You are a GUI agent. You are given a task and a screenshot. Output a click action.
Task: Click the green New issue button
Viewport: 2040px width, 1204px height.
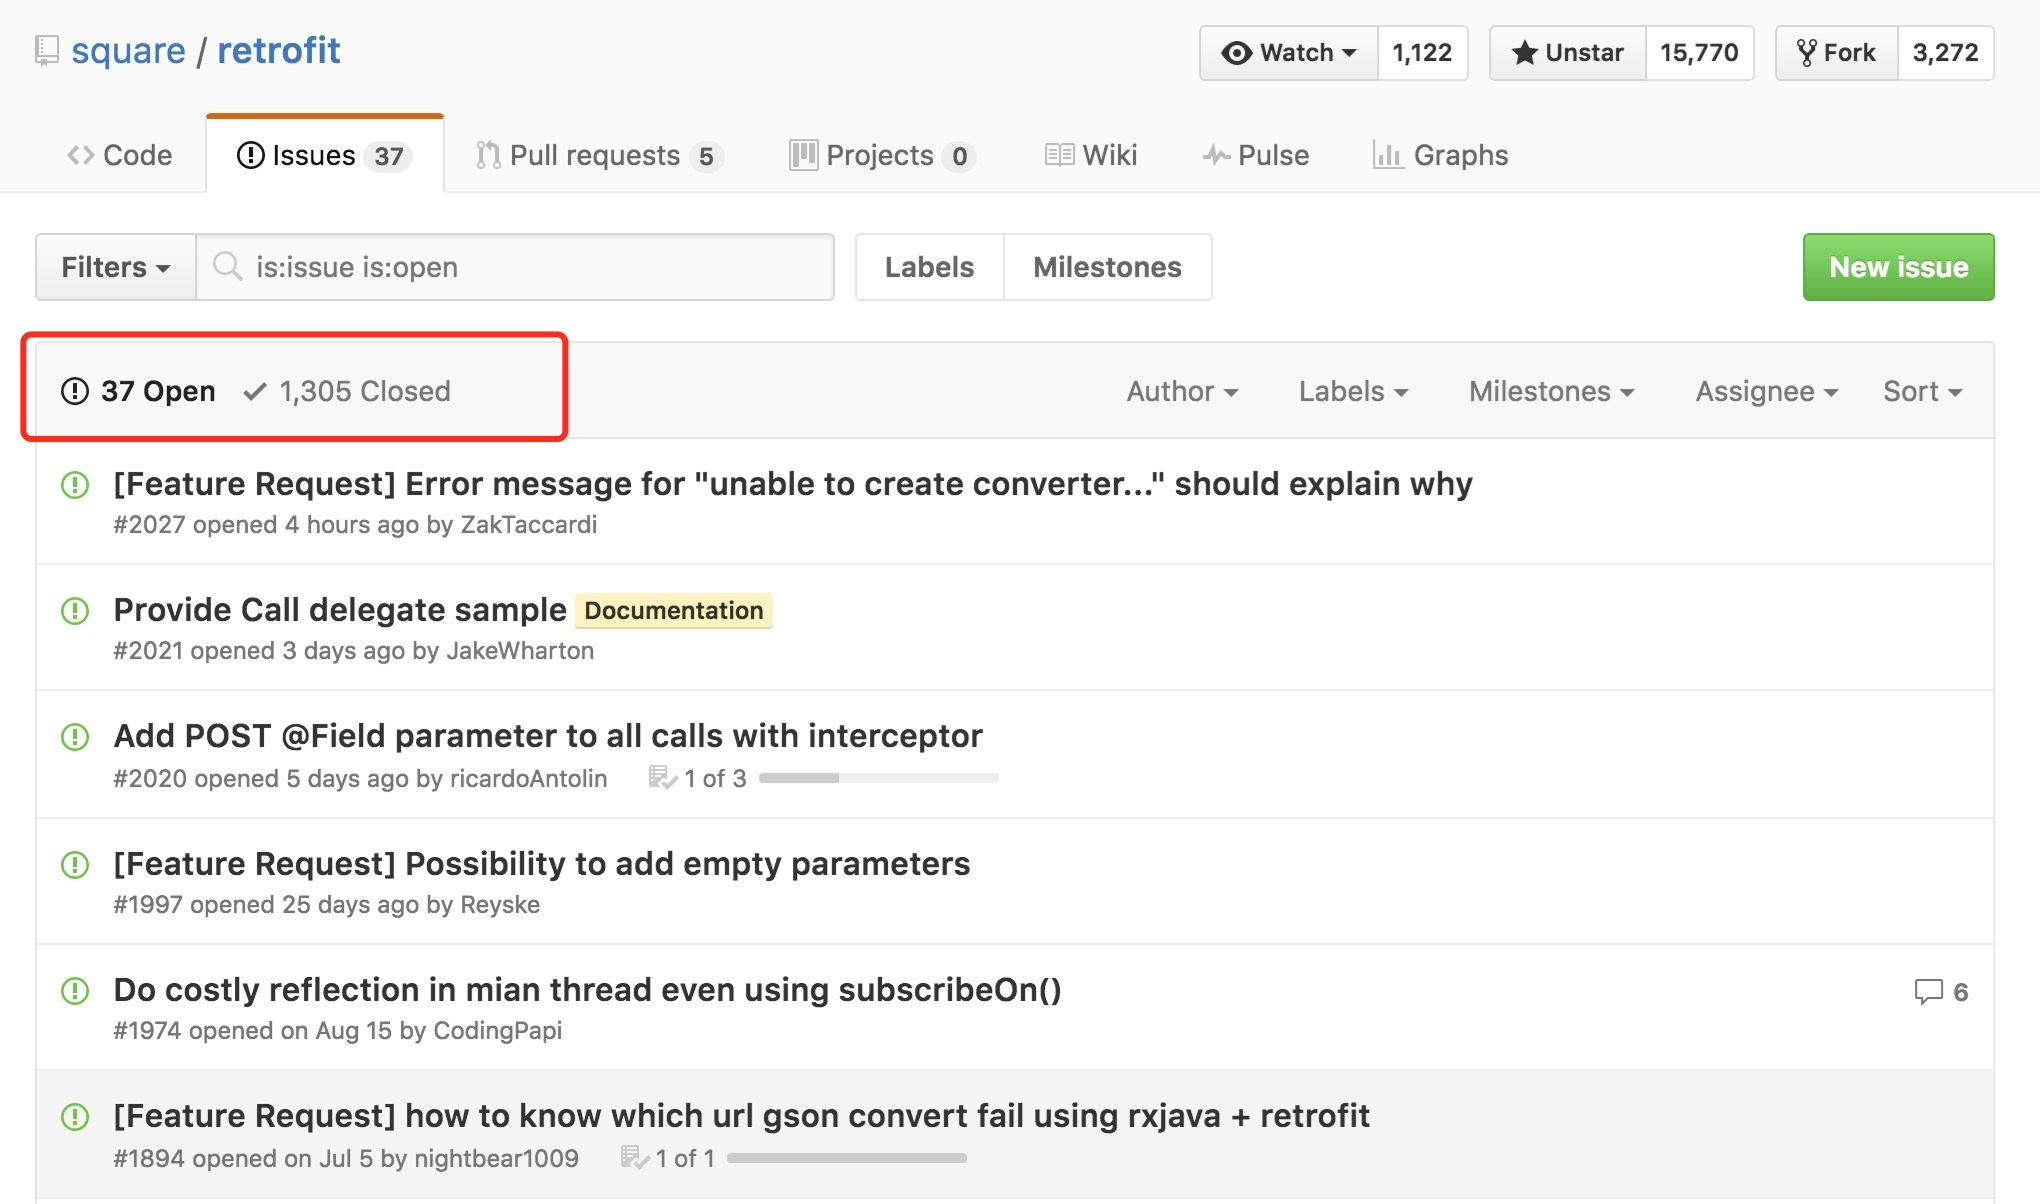click(1898, 267)
